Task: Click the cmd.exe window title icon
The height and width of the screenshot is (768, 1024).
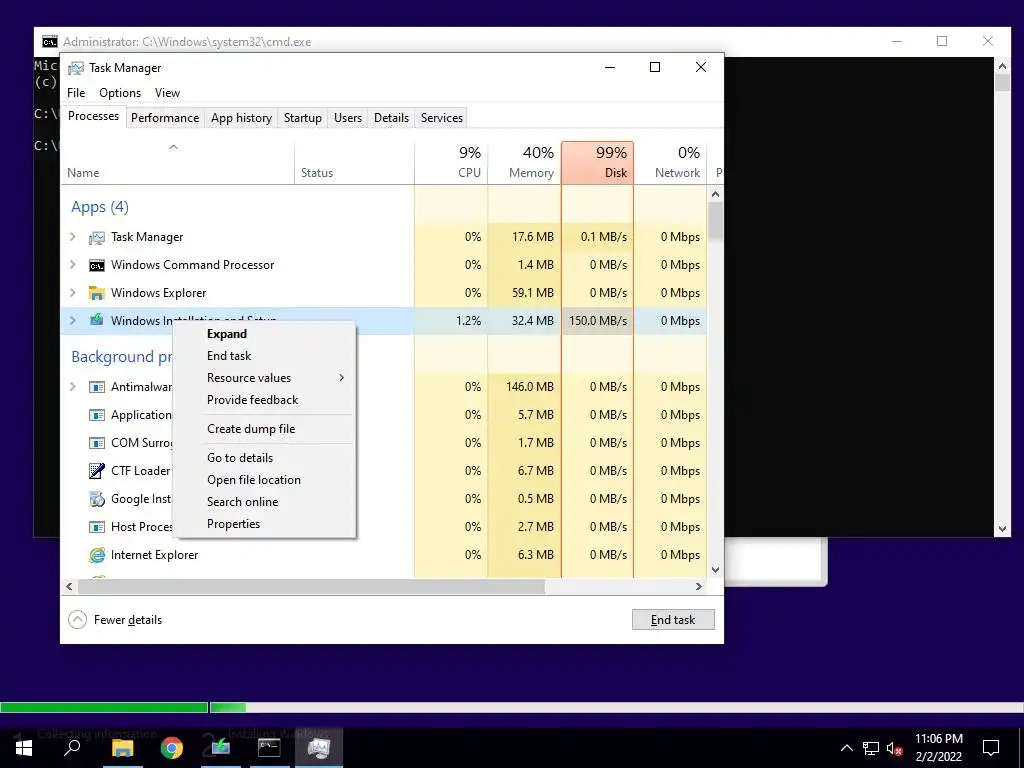Action: 50,42
